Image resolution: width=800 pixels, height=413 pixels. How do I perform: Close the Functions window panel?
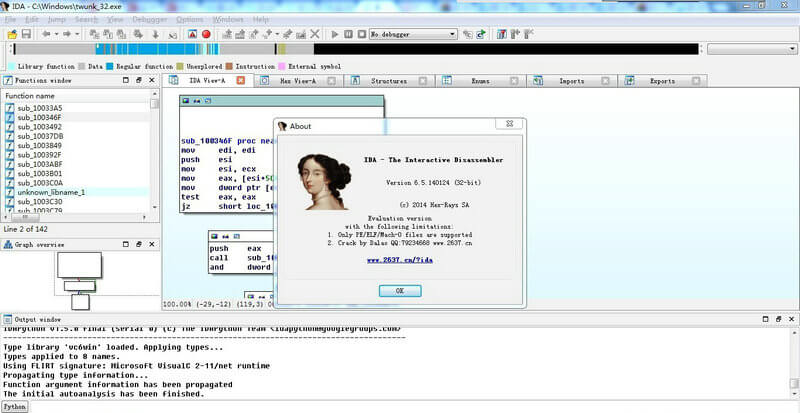pyautogui.click(x=153, y=80)
